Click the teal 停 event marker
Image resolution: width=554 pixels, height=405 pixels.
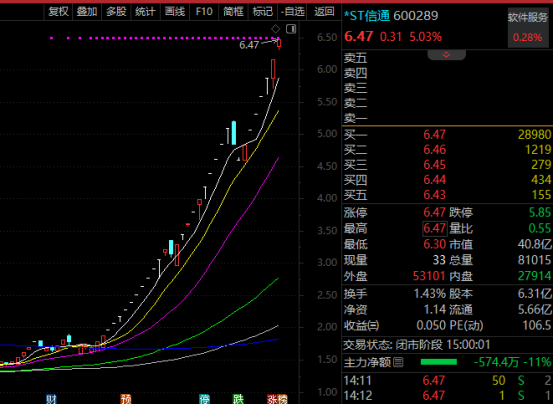coord(204,399)
